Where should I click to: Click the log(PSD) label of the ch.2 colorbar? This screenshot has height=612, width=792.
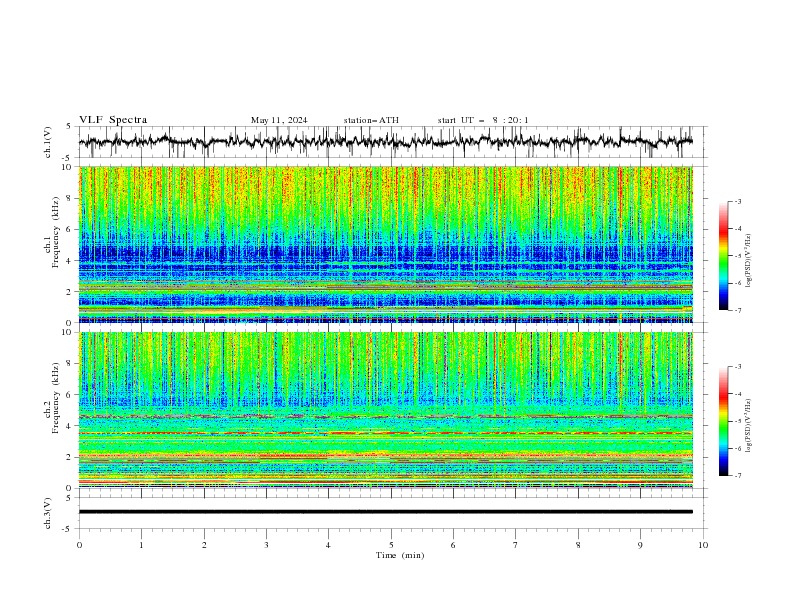click(x=749, y=425)
